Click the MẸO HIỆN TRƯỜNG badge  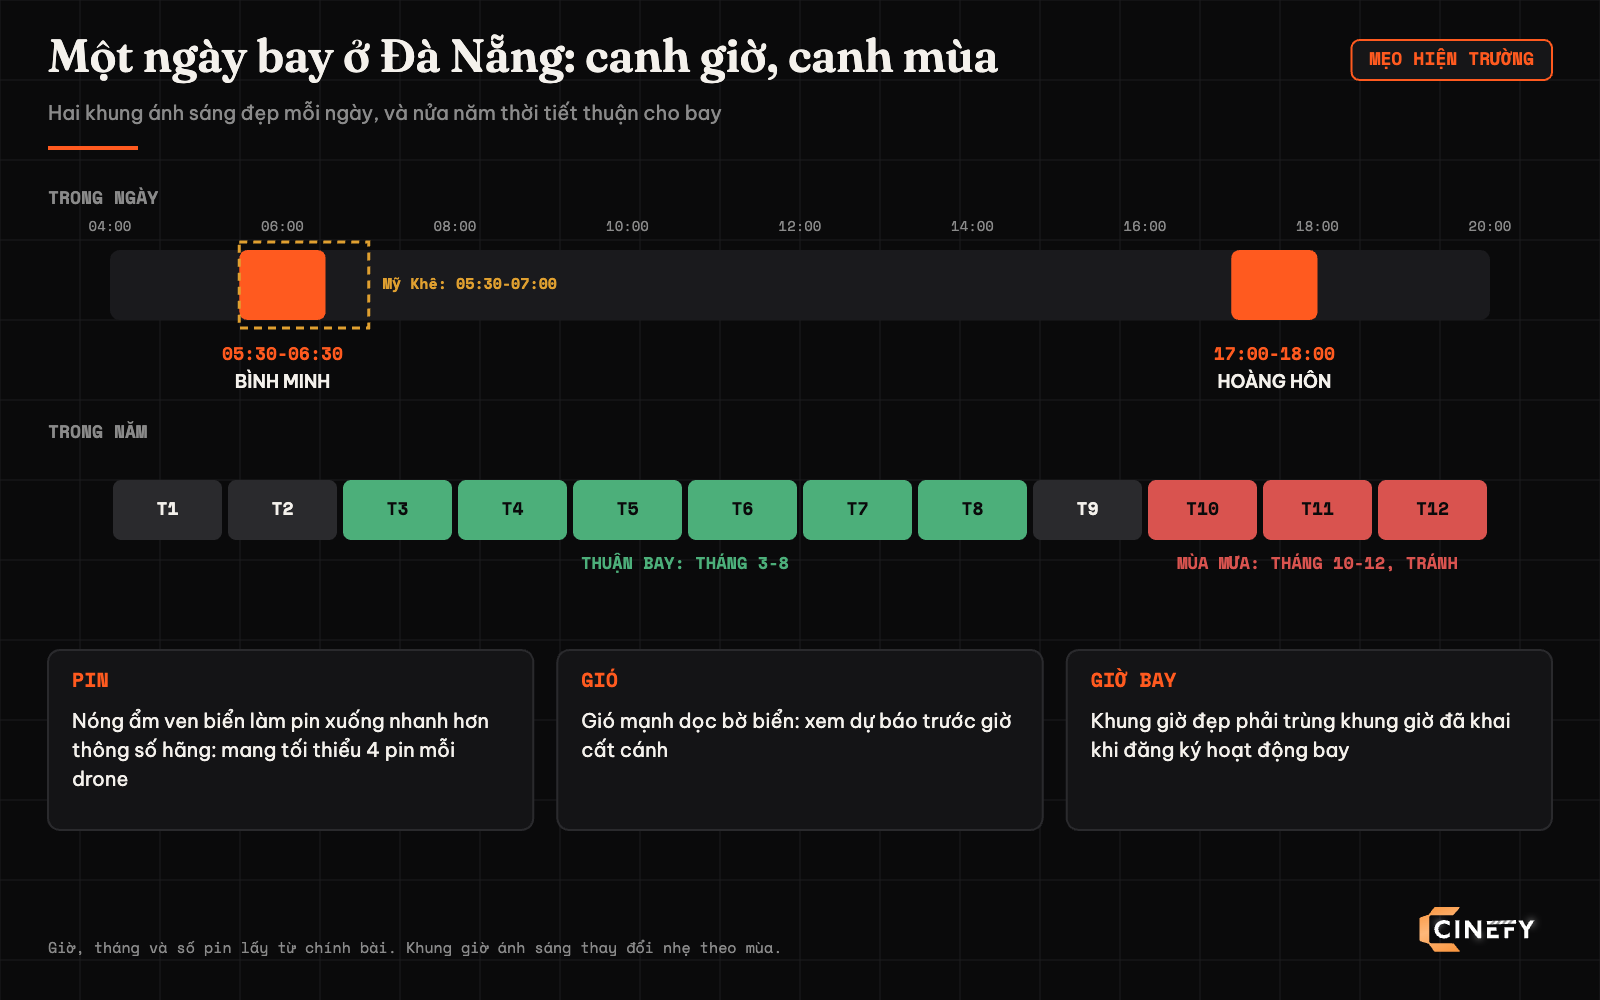point(1451,60)
